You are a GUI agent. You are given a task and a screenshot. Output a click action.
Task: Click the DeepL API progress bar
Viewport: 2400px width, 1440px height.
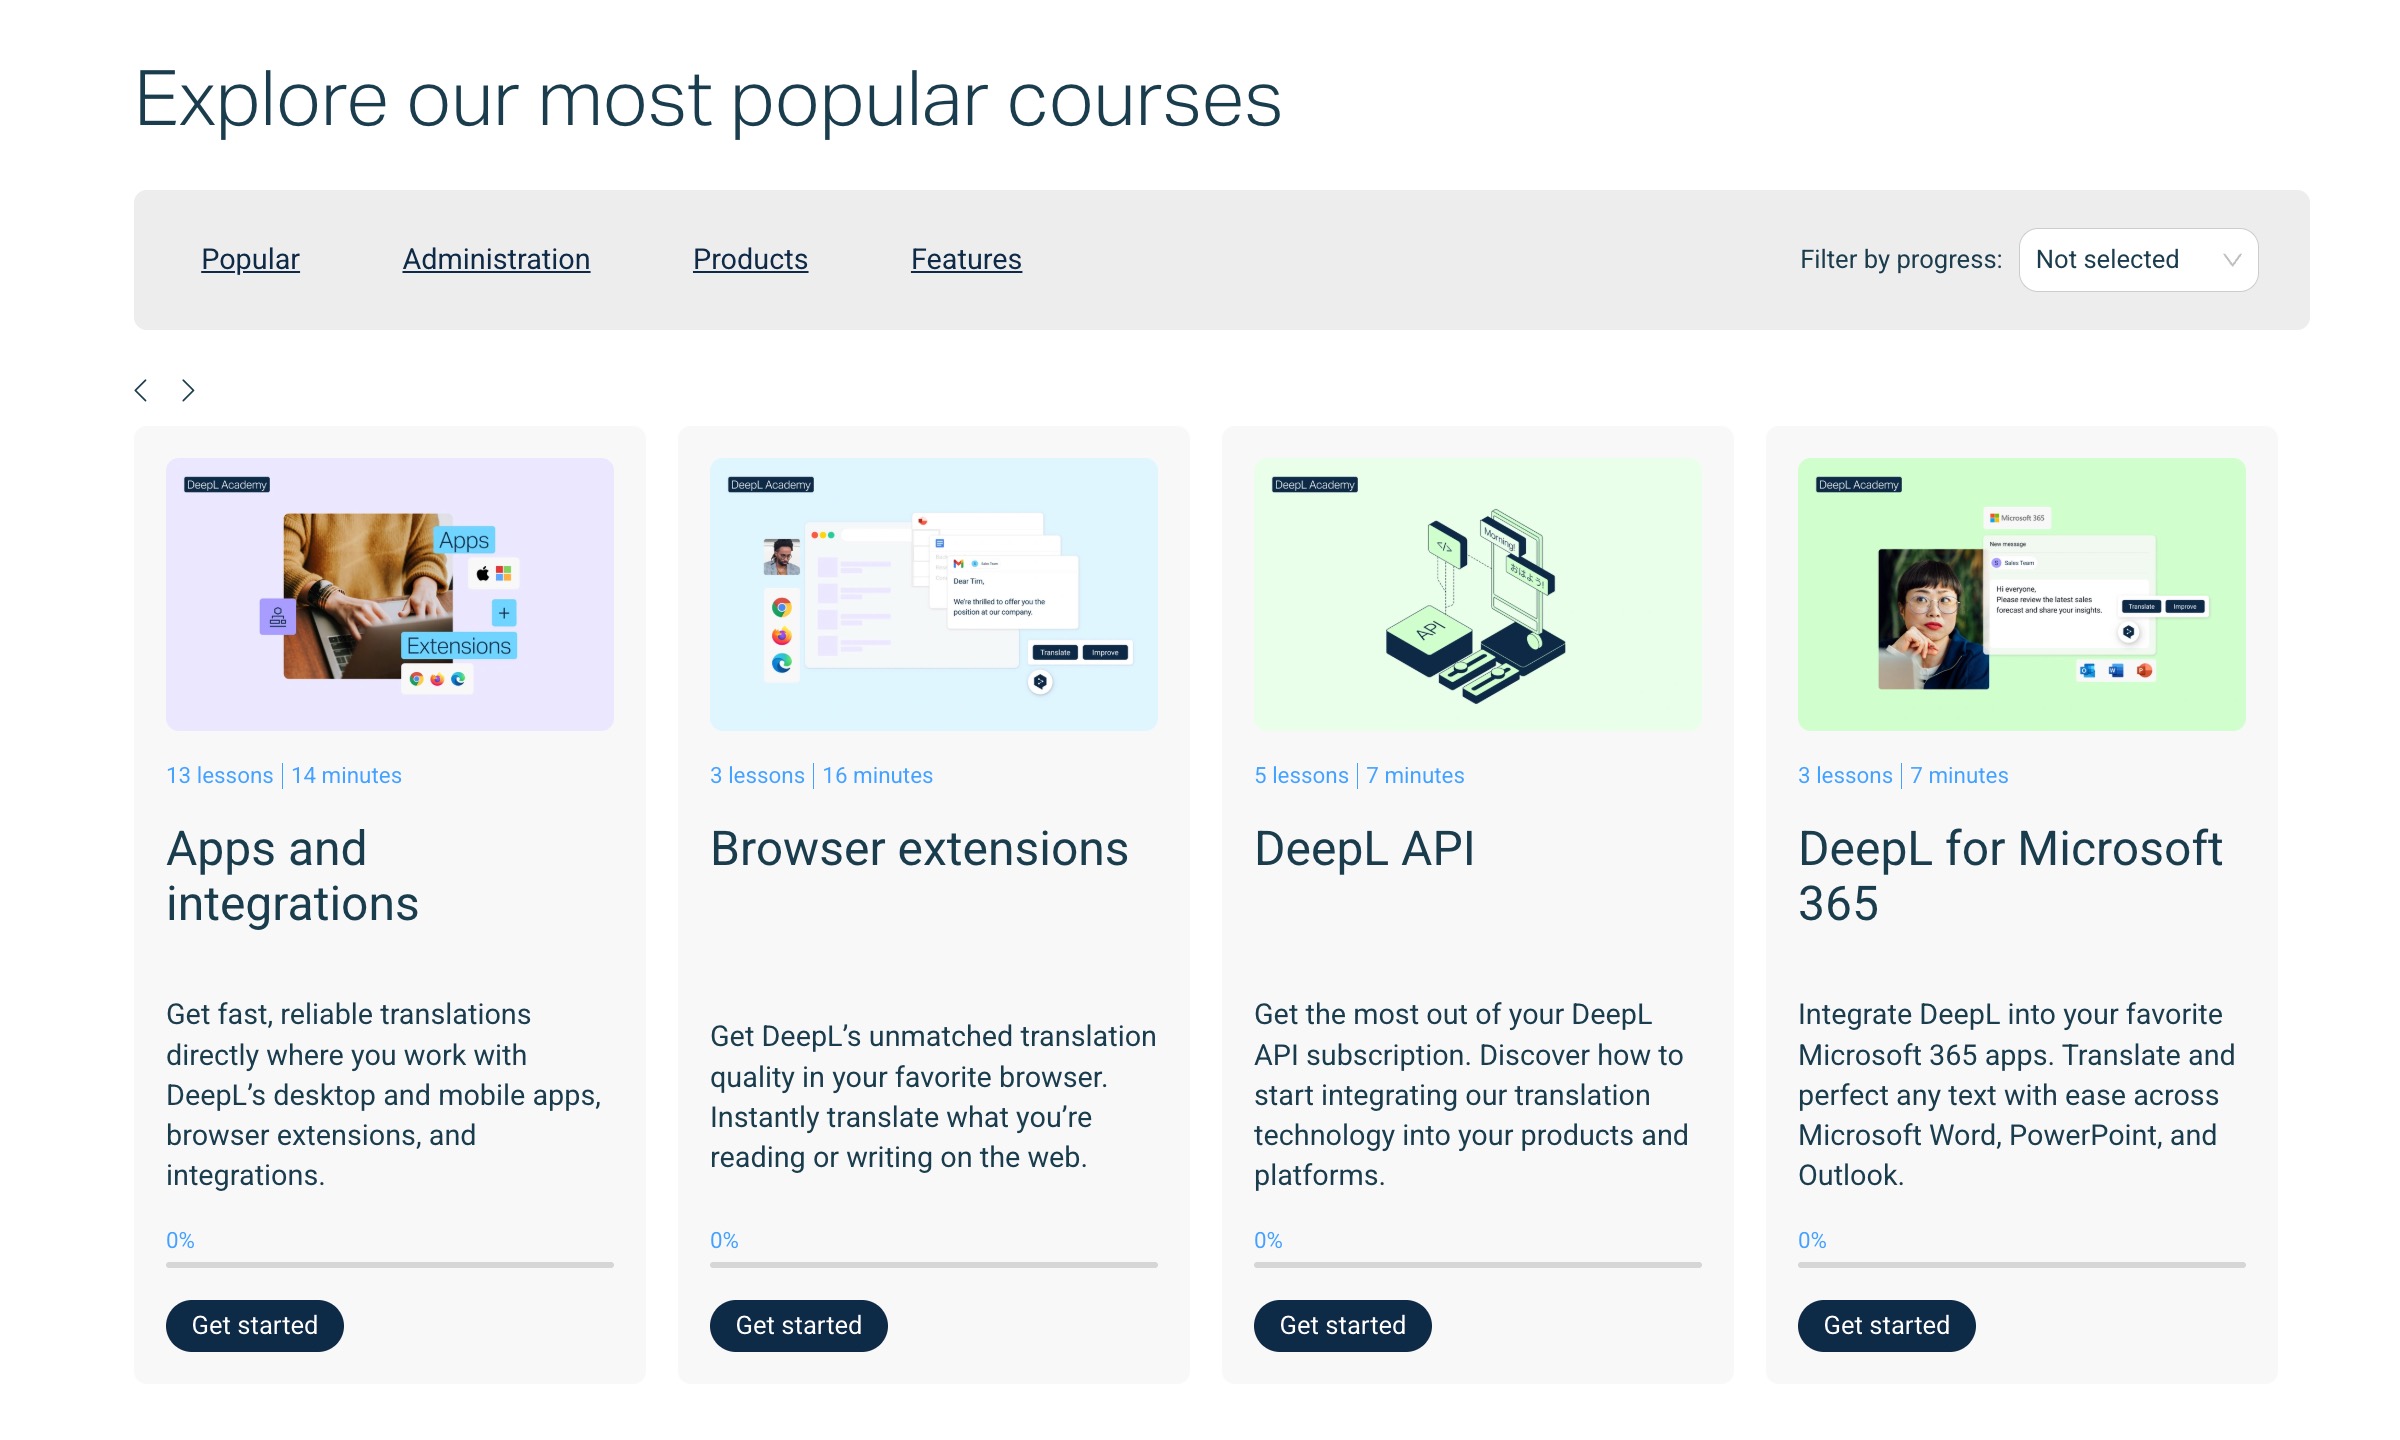[1477, 1263]
